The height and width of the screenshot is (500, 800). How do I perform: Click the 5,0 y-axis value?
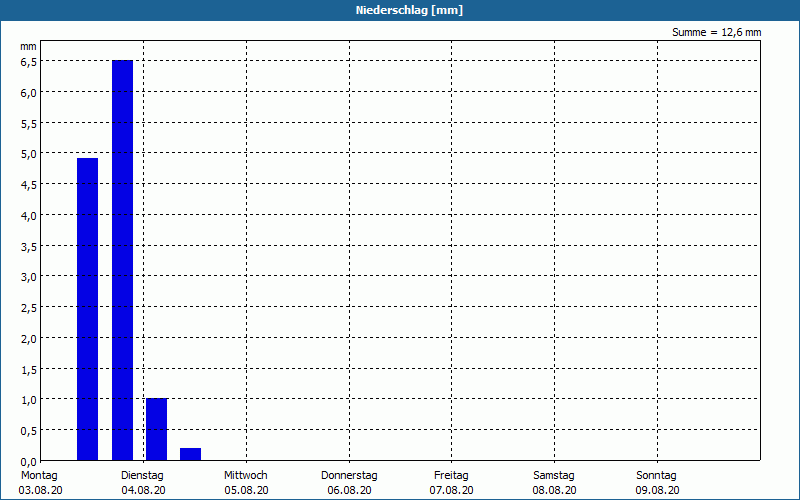click(x=29, y=154)
